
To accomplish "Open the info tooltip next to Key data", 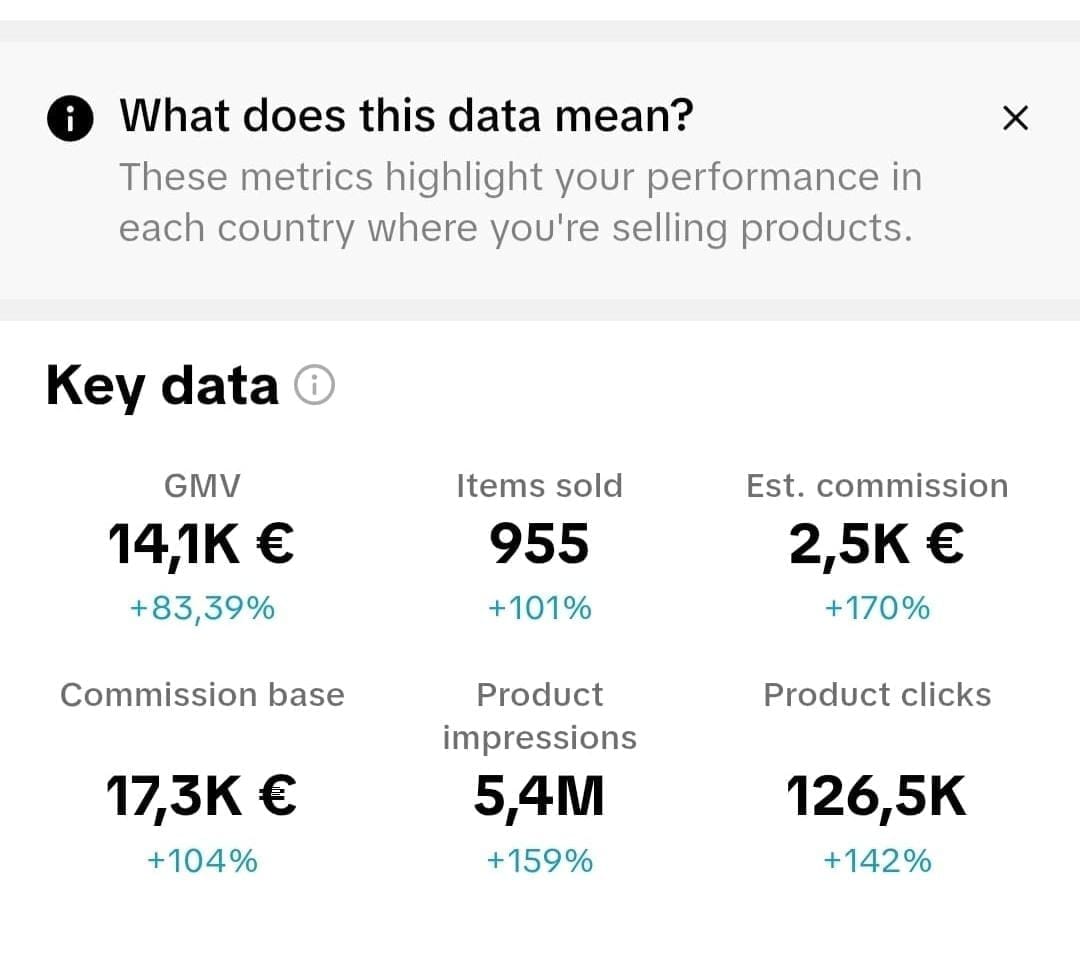I will pos(314,385).
